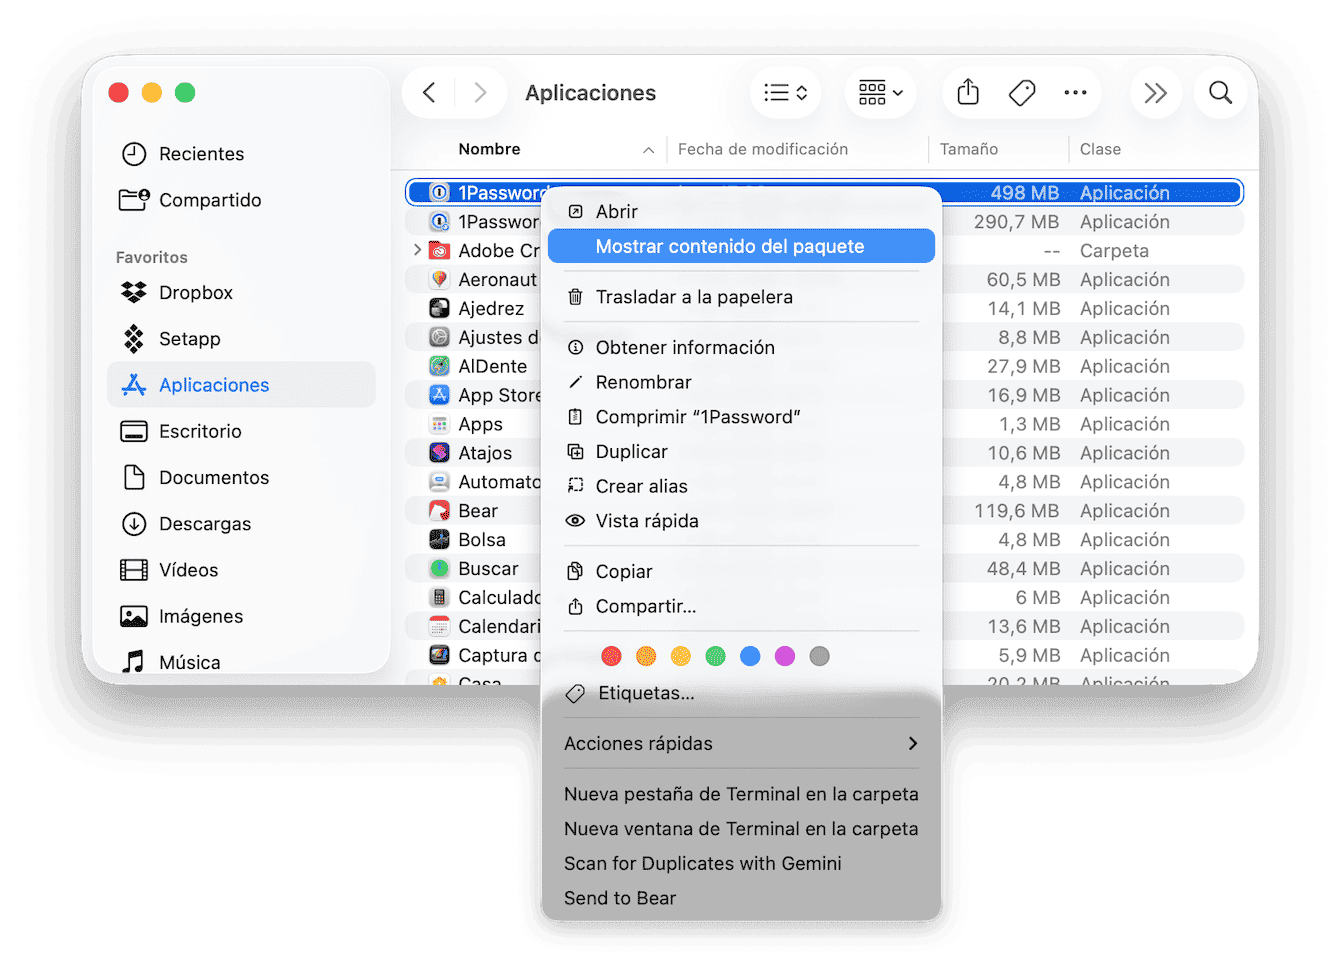This screenshot has height=961, width=1340.
Task: Click the search magnifier icon
Action: pos(1220,93)
